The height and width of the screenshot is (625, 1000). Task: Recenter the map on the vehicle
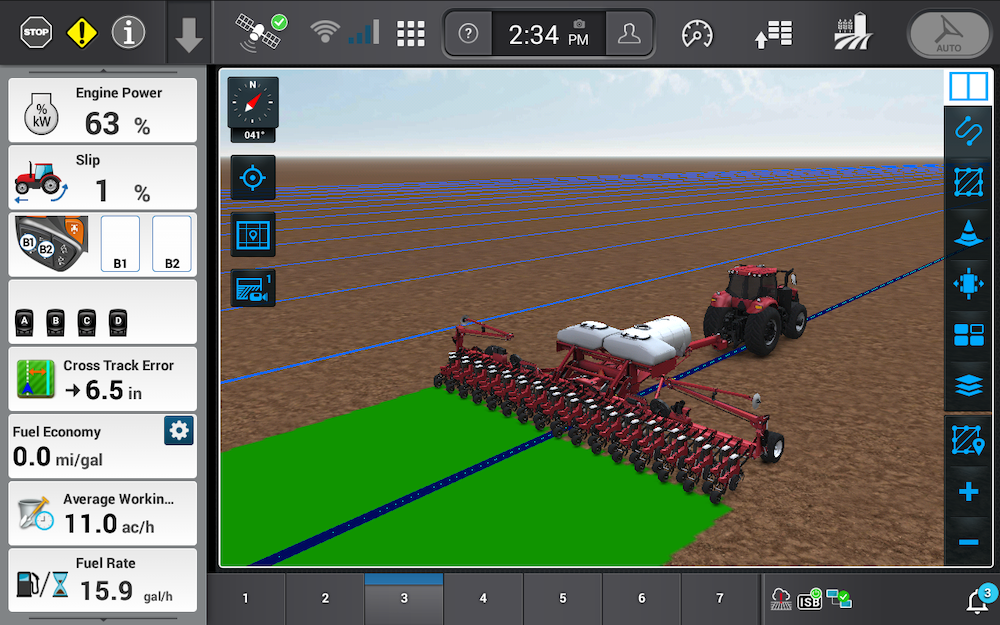tap(253, 179)
